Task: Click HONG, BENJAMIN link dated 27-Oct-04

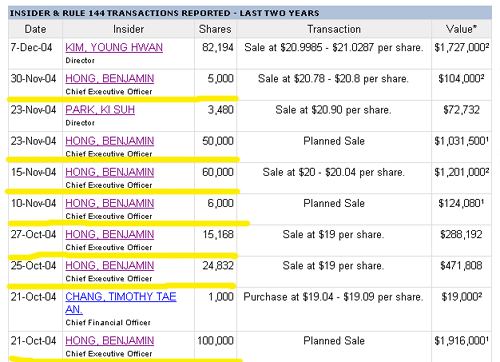Action: [110, 234]
